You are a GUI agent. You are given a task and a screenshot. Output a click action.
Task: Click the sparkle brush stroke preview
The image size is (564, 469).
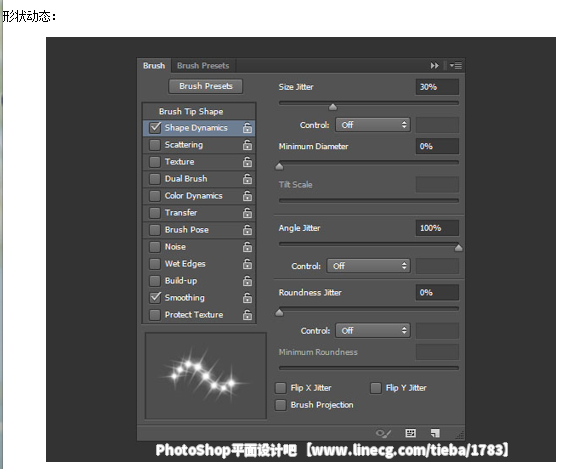click(206, 376)
